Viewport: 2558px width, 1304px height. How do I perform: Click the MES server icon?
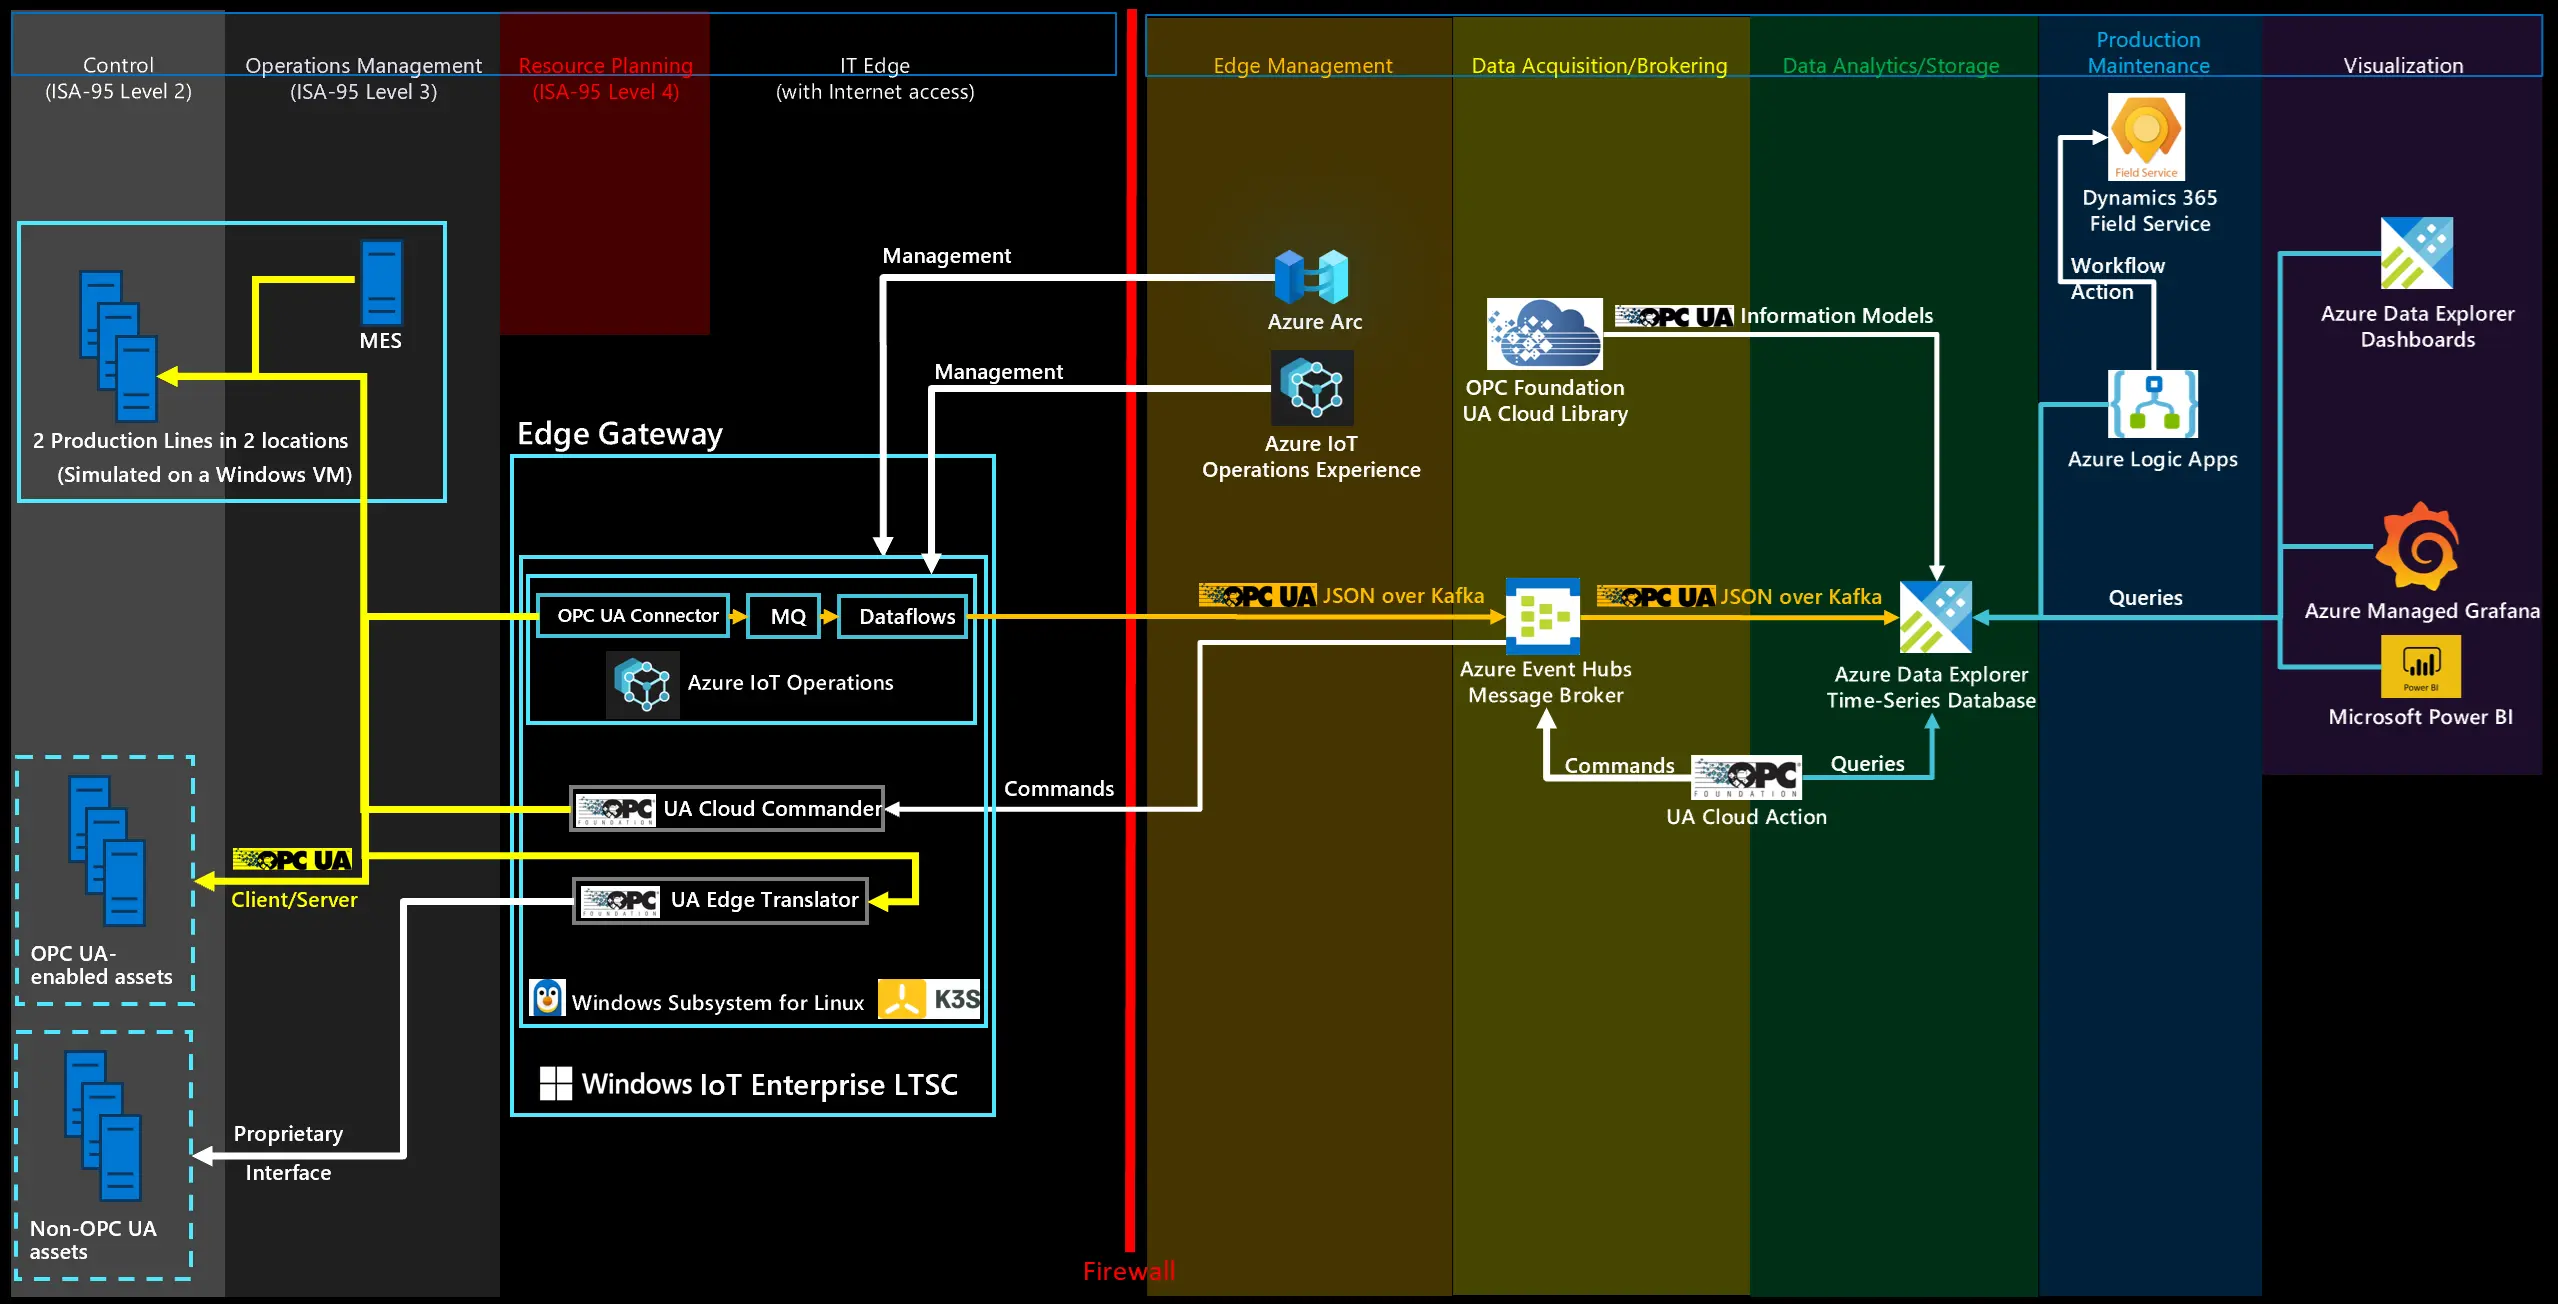click(x=381, y=283)
